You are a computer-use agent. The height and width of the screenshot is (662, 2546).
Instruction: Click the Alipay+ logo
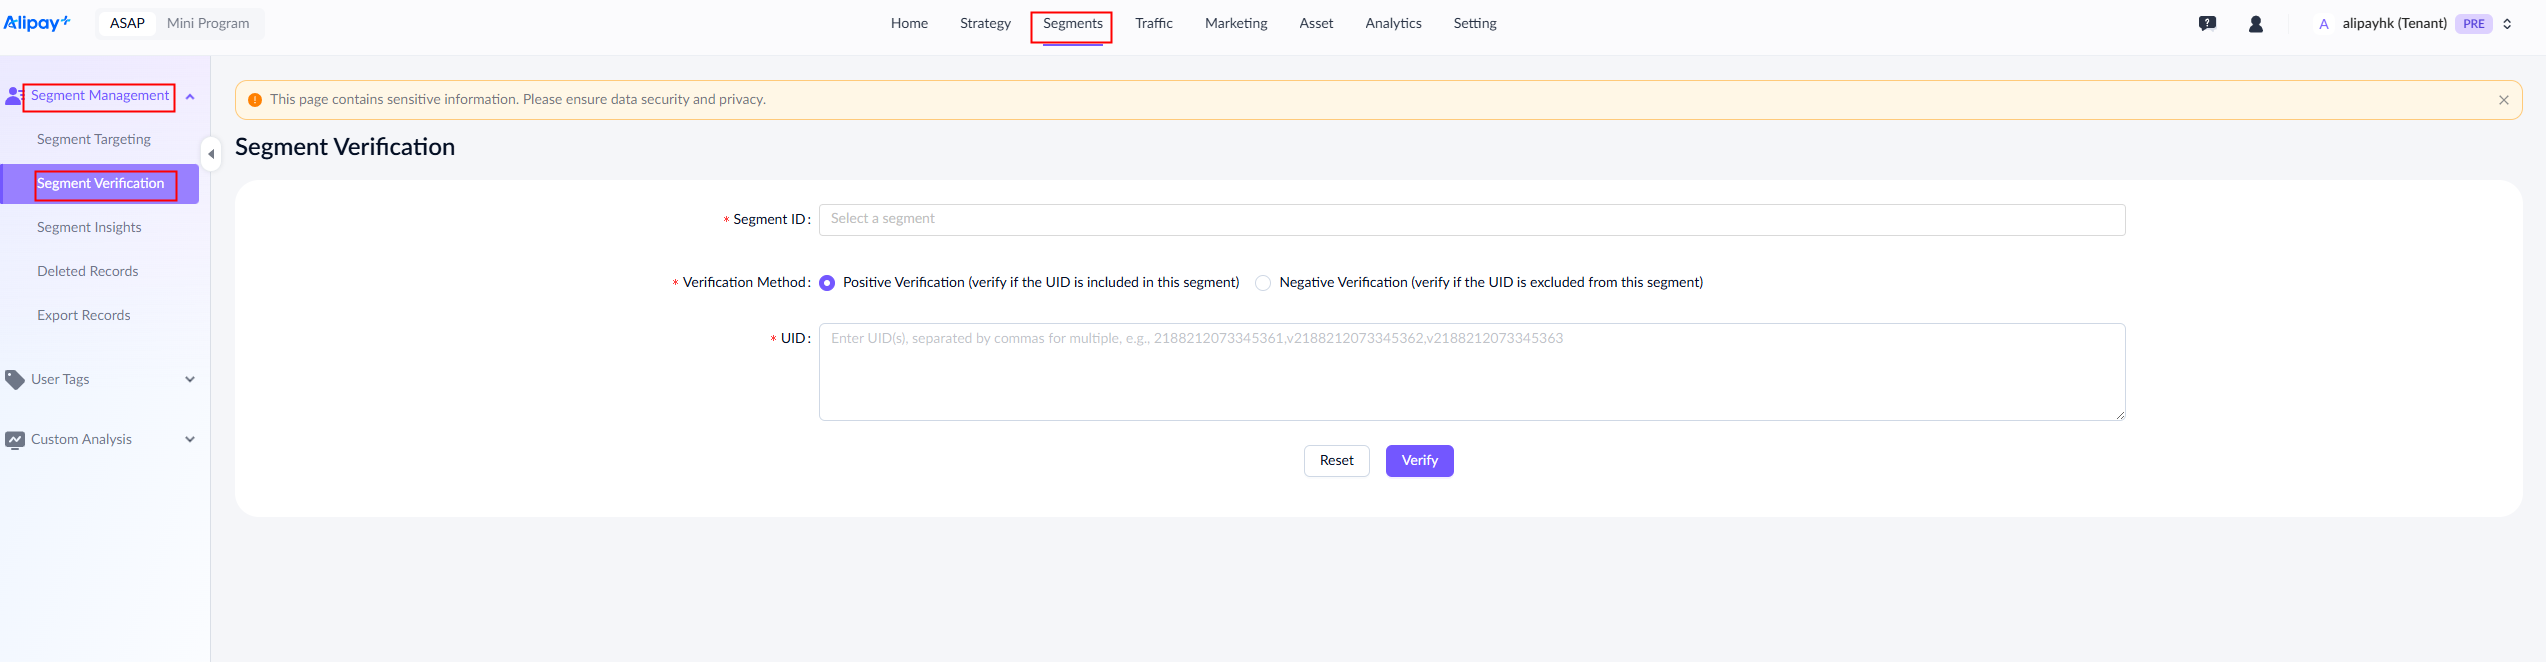coord(36,23)
